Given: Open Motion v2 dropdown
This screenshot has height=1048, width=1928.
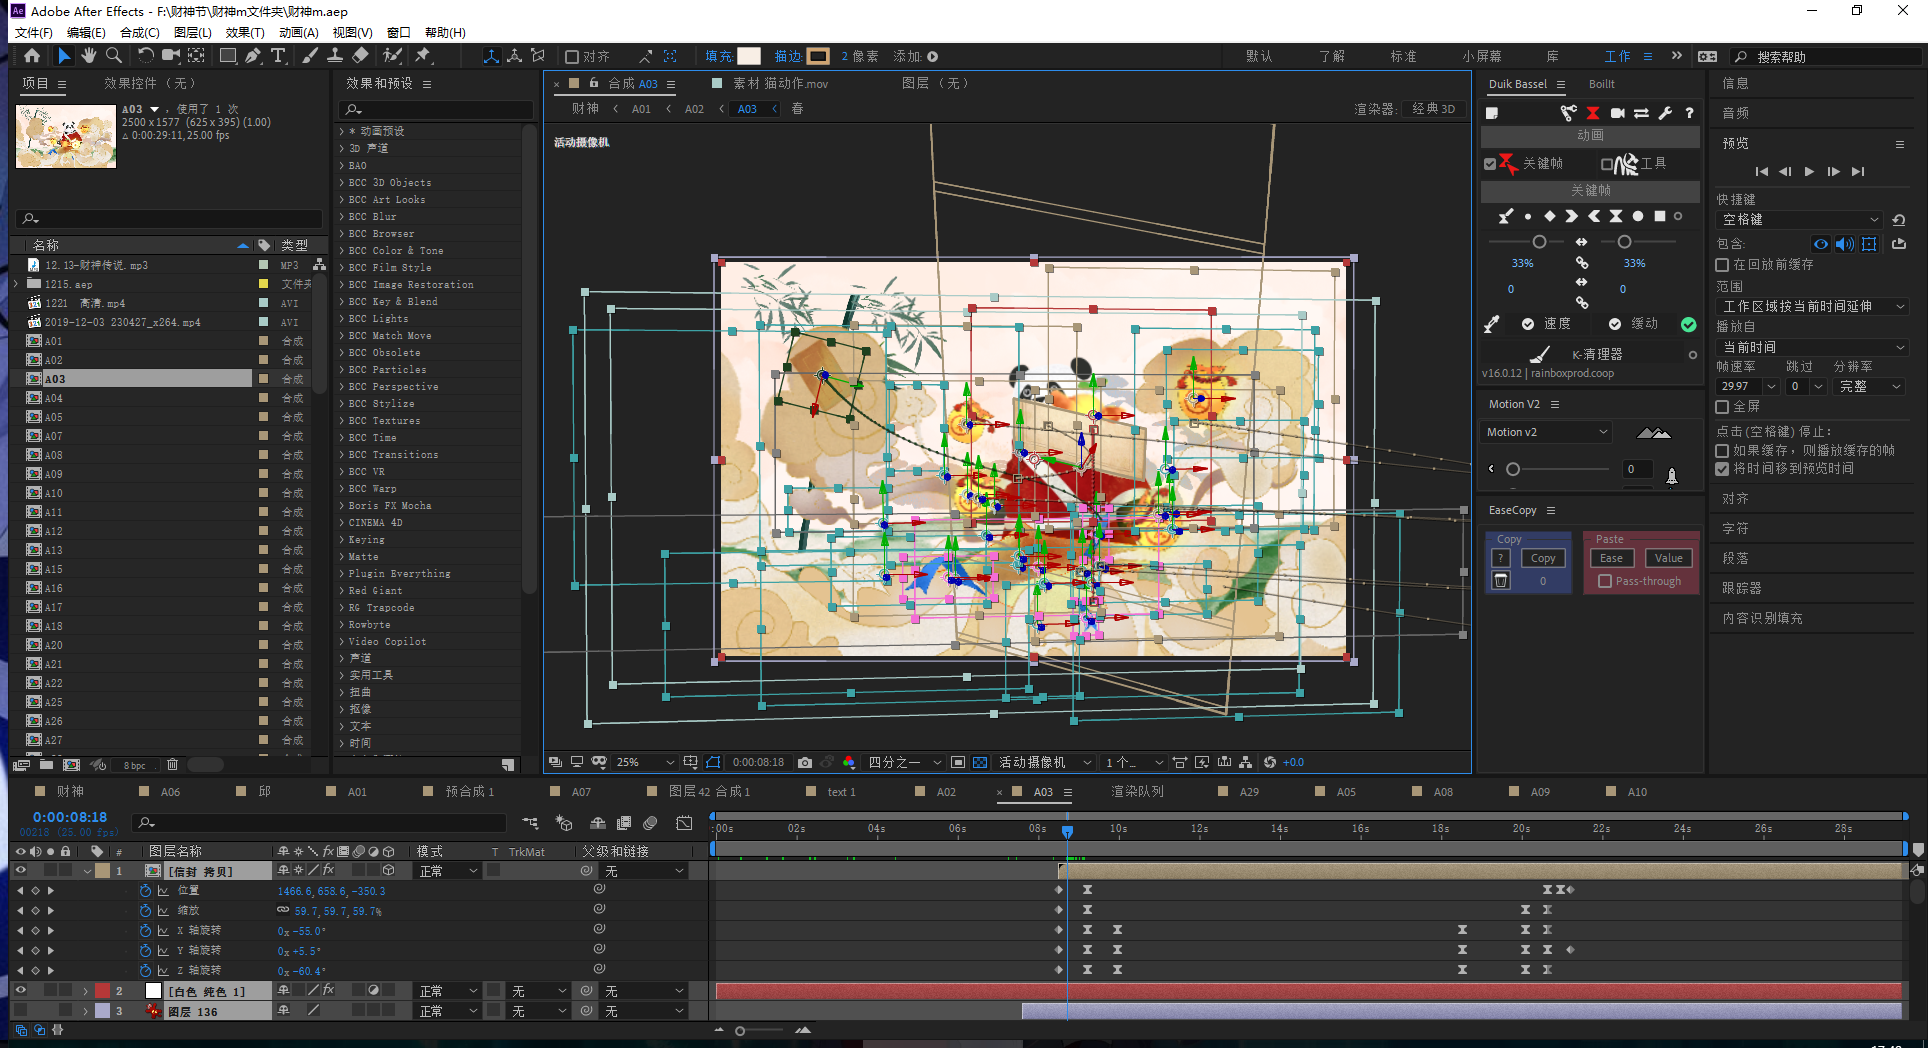Looking at the screenshot, I should point(1547,432).
